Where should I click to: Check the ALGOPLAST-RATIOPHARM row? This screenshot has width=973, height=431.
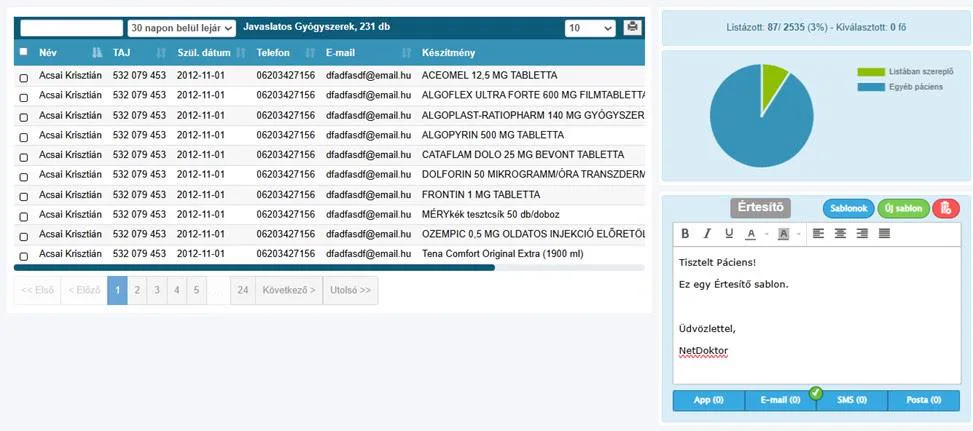(x=24, y=117)
